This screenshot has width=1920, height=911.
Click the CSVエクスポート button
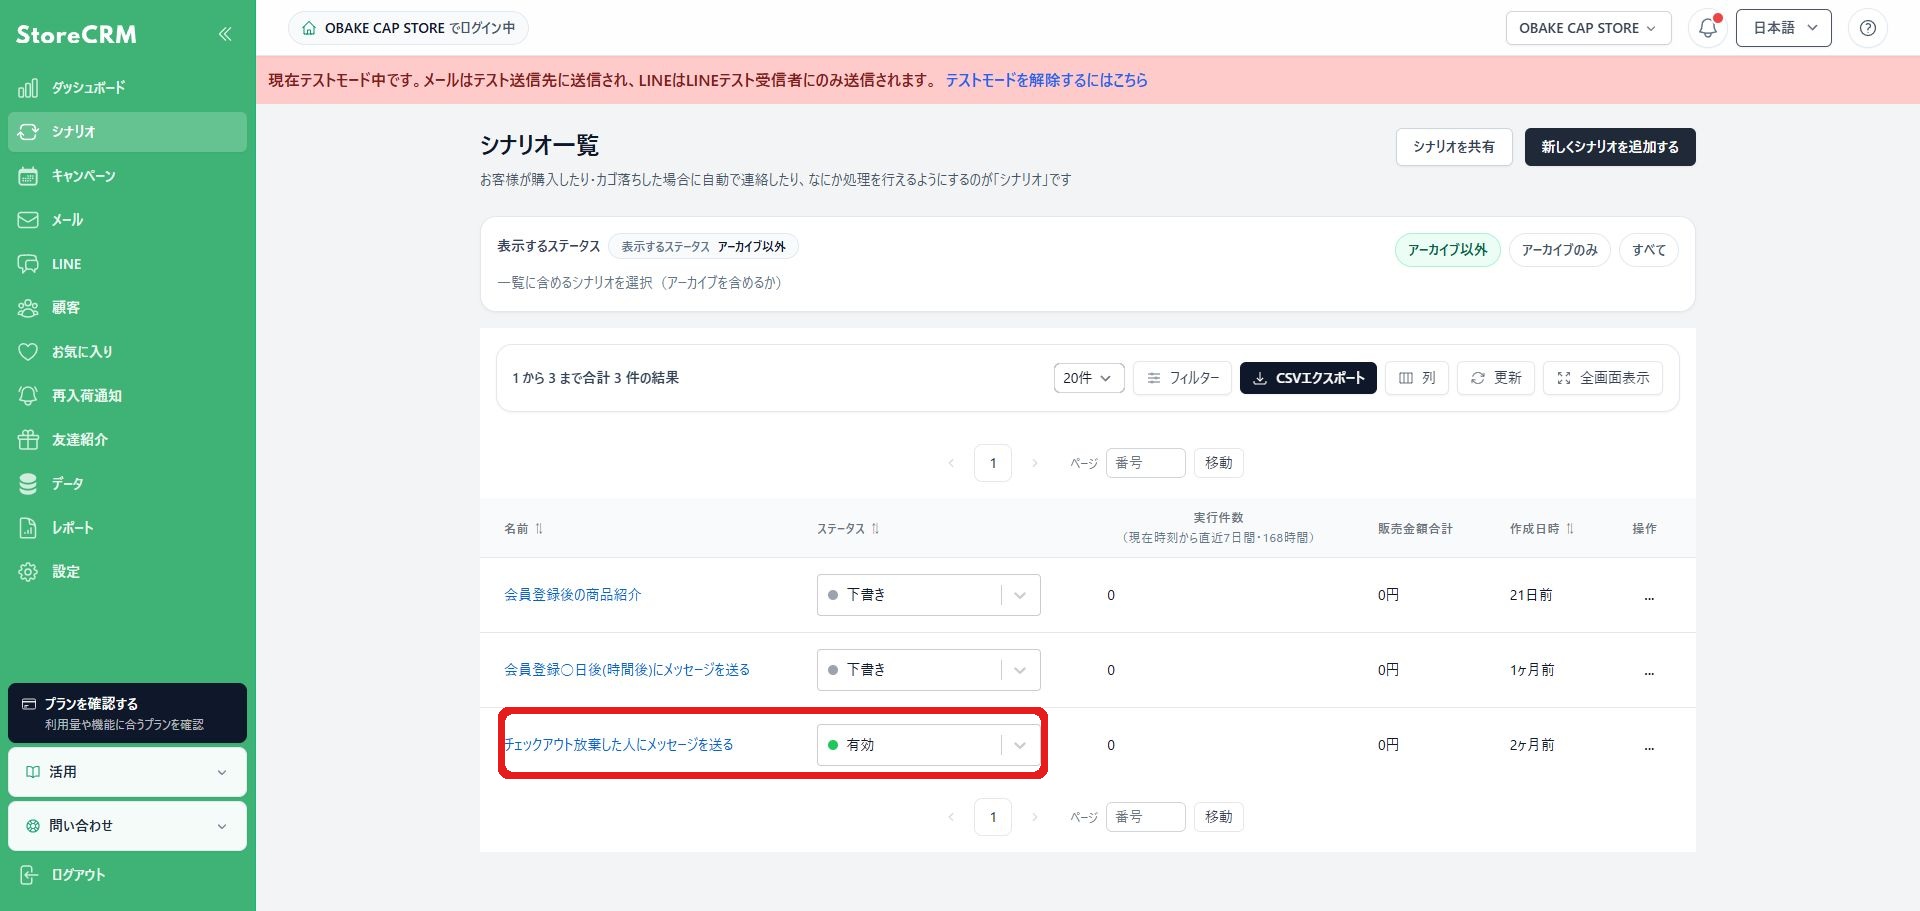pos(1308,378)
